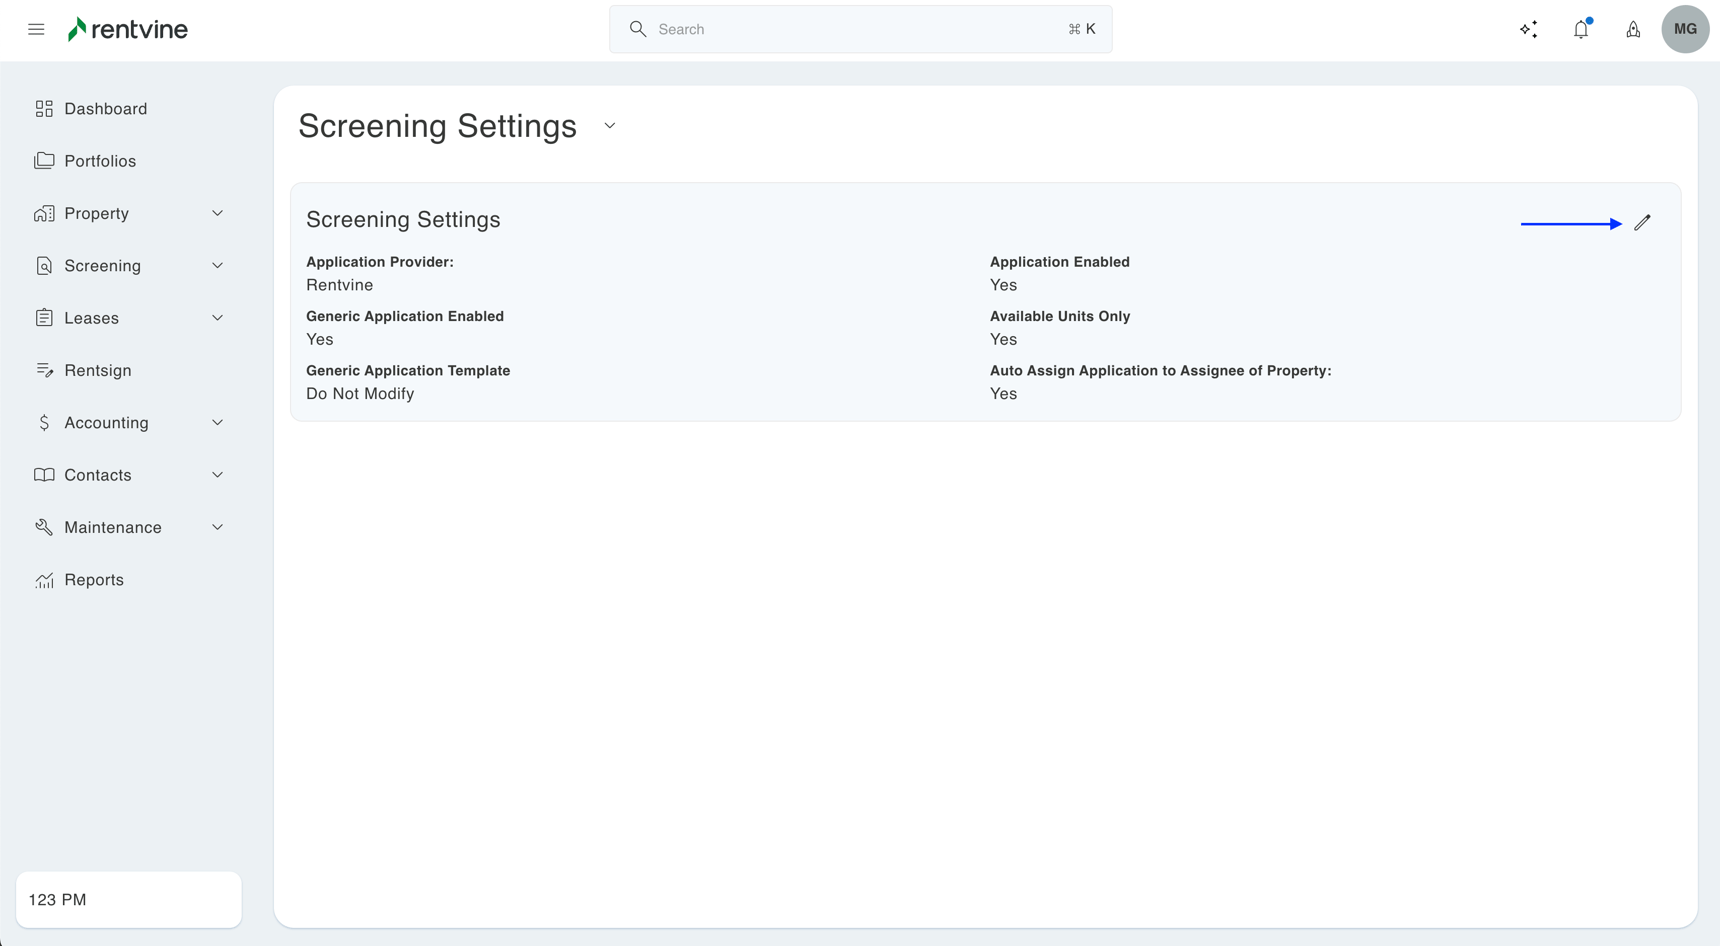Click the Reports chart icon
Image resolution: width=1720 pixels, height=946 pixels.
[44, 579]
